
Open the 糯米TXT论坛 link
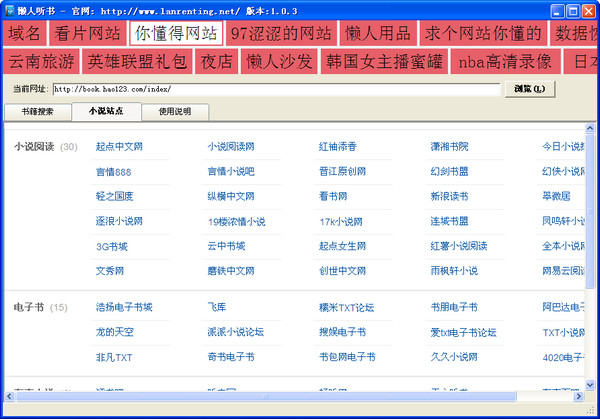pyautogui.click(x=347, y=307)
